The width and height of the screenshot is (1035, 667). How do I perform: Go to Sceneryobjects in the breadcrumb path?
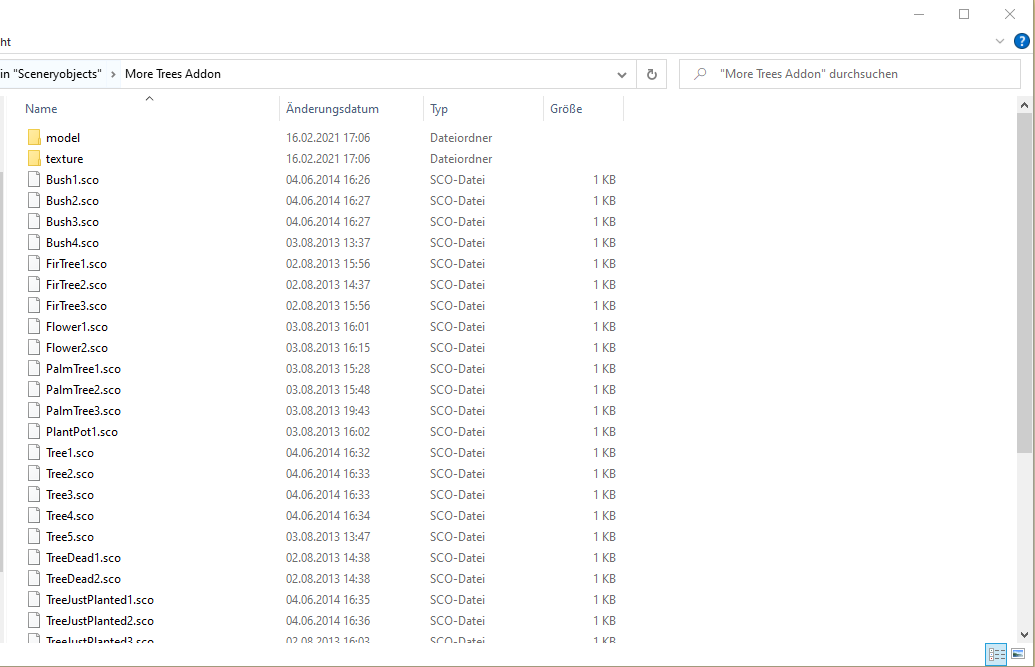(x=54, y=74)
